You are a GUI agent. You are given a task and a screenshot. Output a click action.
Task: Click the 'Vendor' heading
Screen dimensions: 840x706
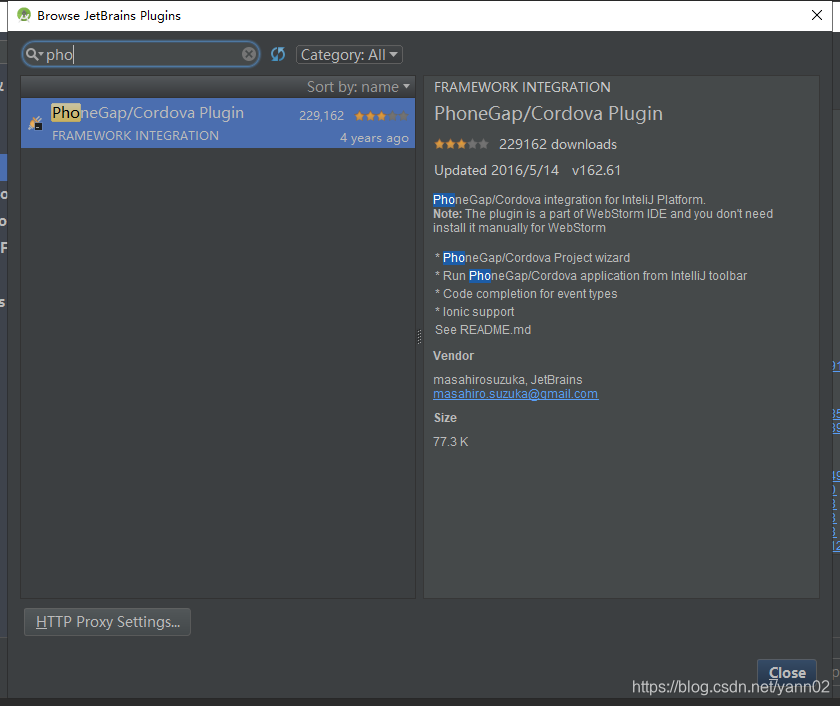pos(453,356)
